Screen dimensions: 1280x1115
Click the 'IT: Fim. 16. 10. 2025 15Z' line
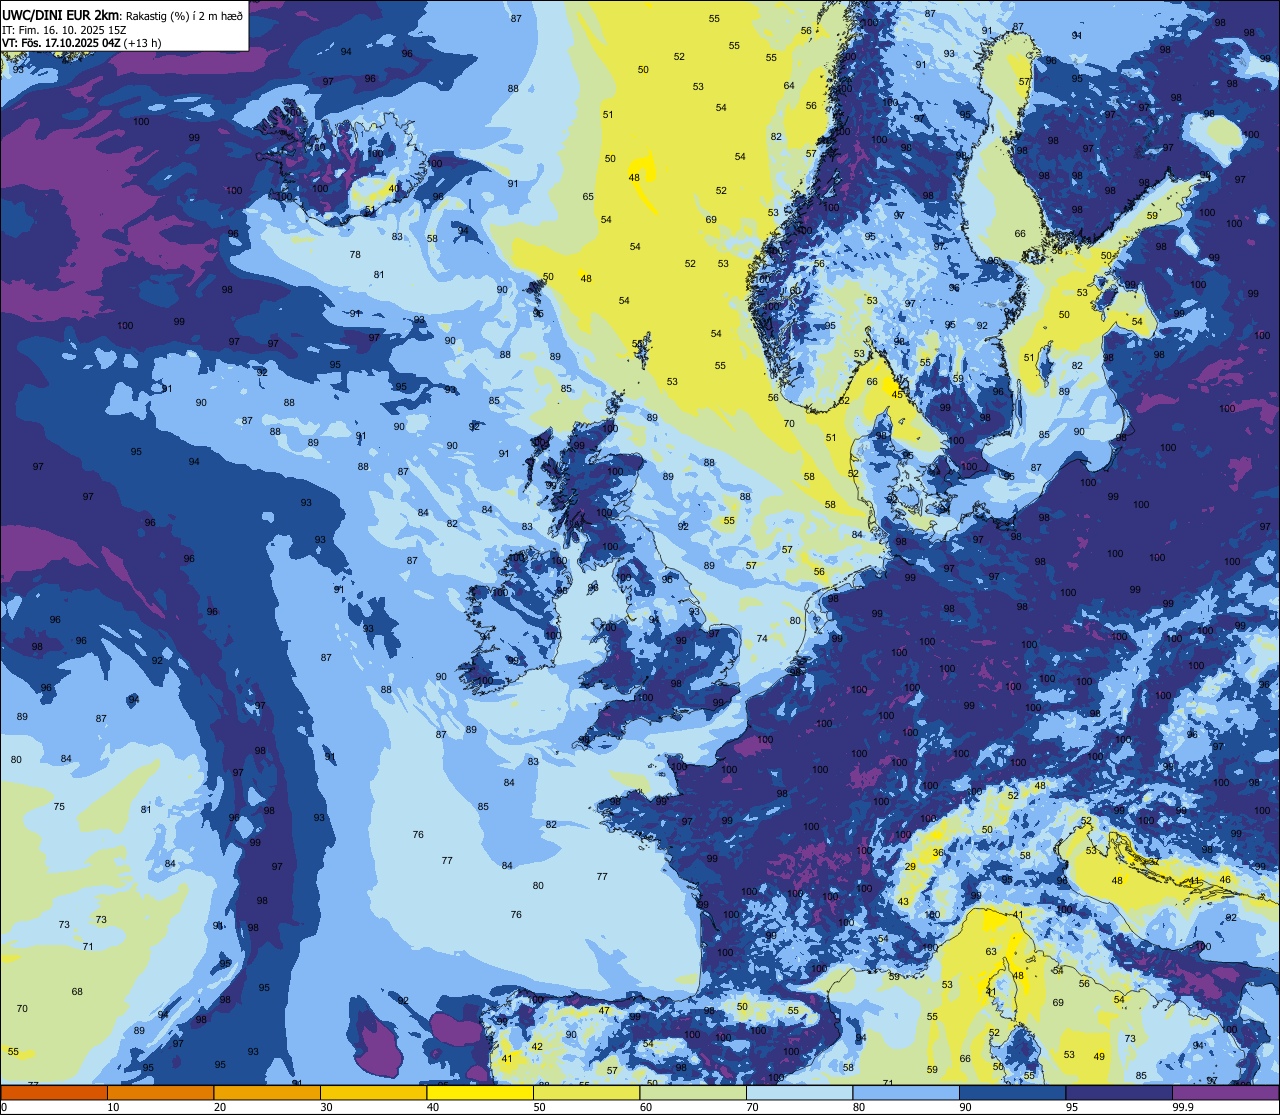pos(64,30)
